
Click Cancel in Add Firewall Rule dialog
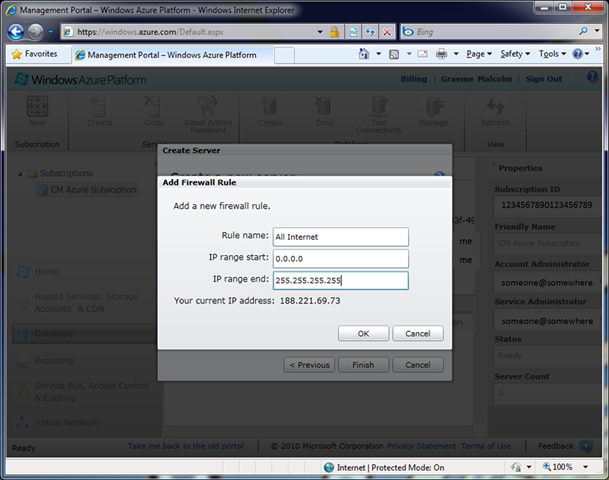pyautogui.click(x=418, y=334)
